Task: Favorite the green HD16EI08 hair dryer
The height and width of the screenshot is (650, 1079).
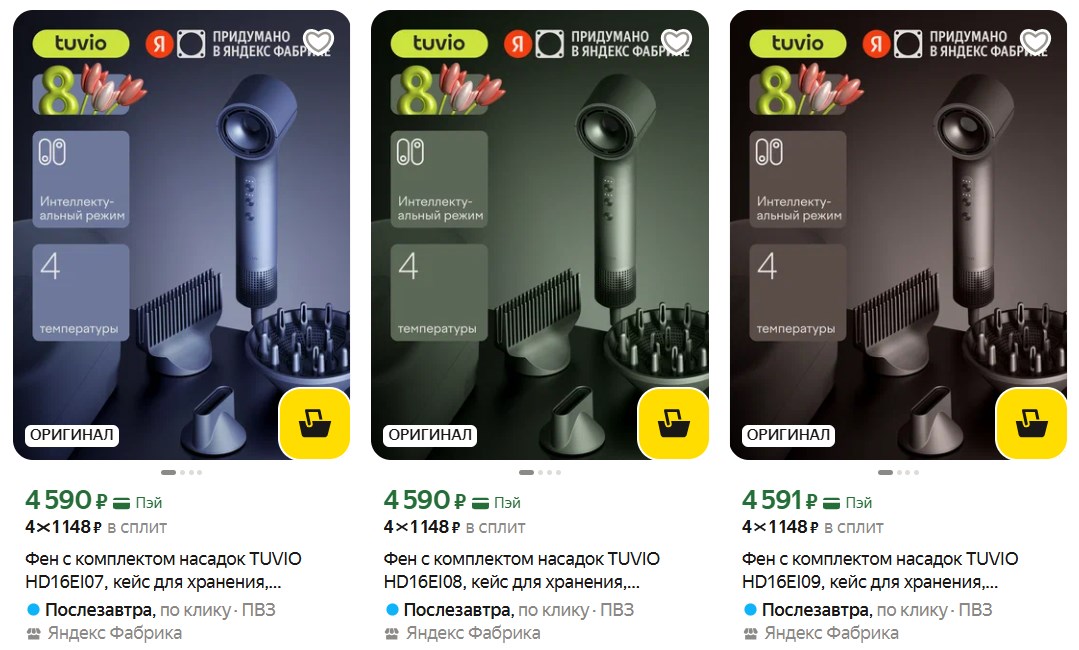Action: (676, 42)
